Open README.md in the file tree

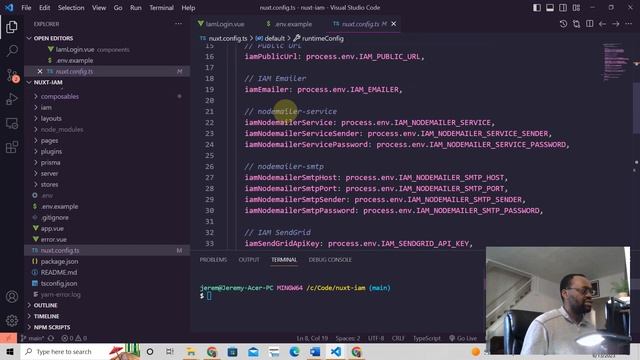(58, 272)
